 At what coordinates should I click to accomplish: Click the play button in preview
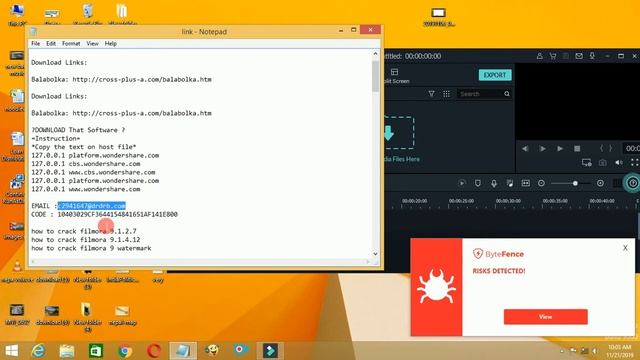542,149
